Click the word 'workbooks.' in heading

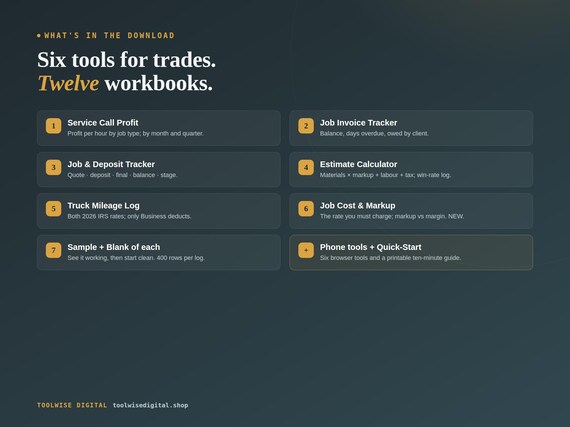pos(158,83)
